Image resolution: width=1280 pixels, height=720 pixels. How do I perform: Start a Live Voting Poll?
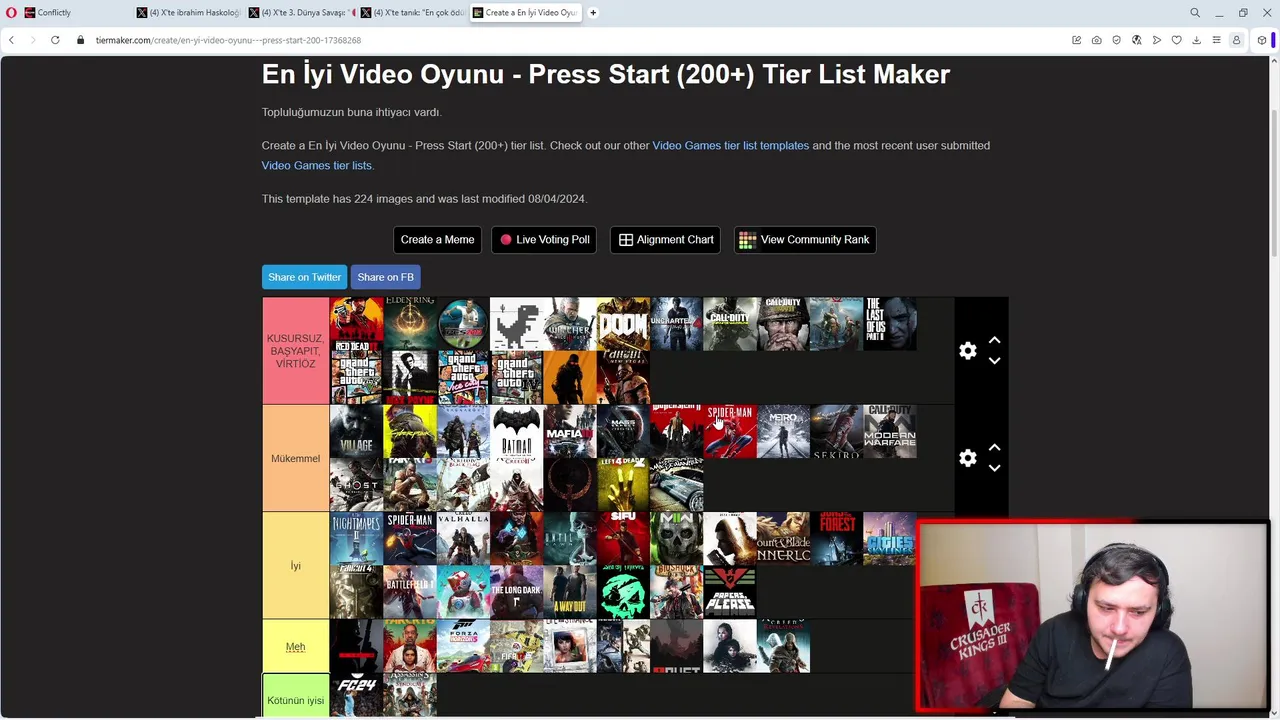[x=544, y=240]
